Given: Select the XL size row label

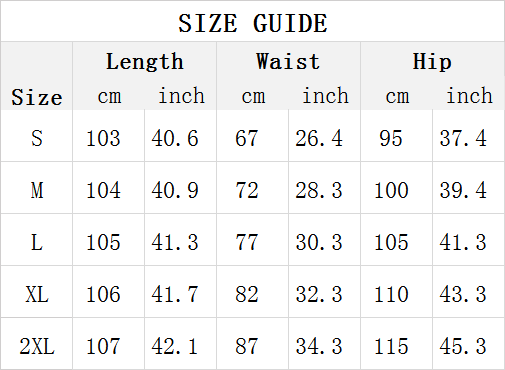Looking at the screenshot, I should click(x=37, y=294).
